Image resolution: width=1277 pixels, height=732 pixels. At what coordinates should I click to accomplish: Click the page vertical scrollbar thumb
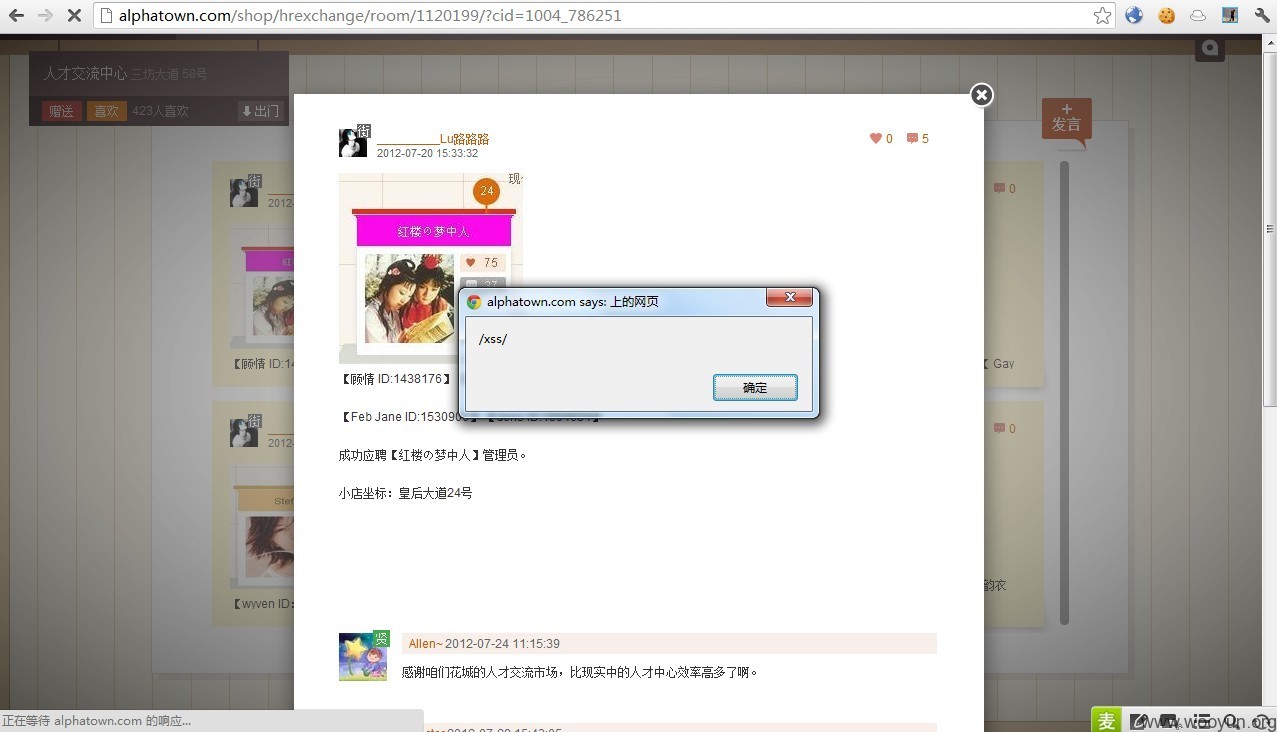[1269, 230]
